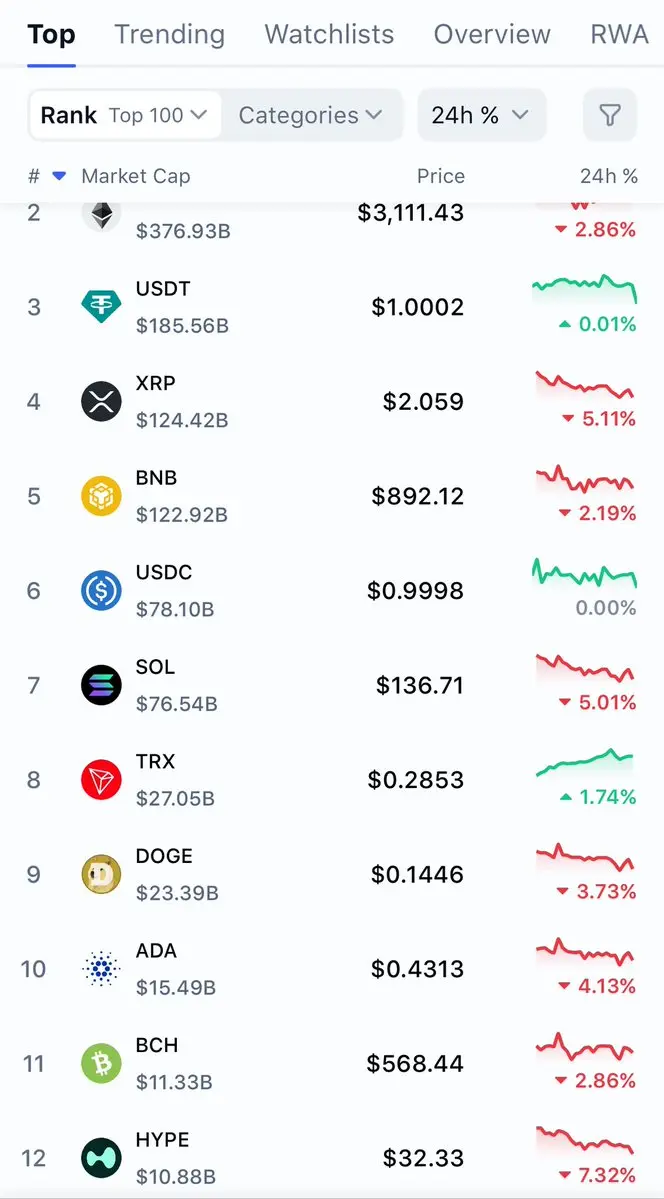This screenshot has height=1199, width=664.
Task: Open the Overview tab
Action: click(x=492, y=35)
